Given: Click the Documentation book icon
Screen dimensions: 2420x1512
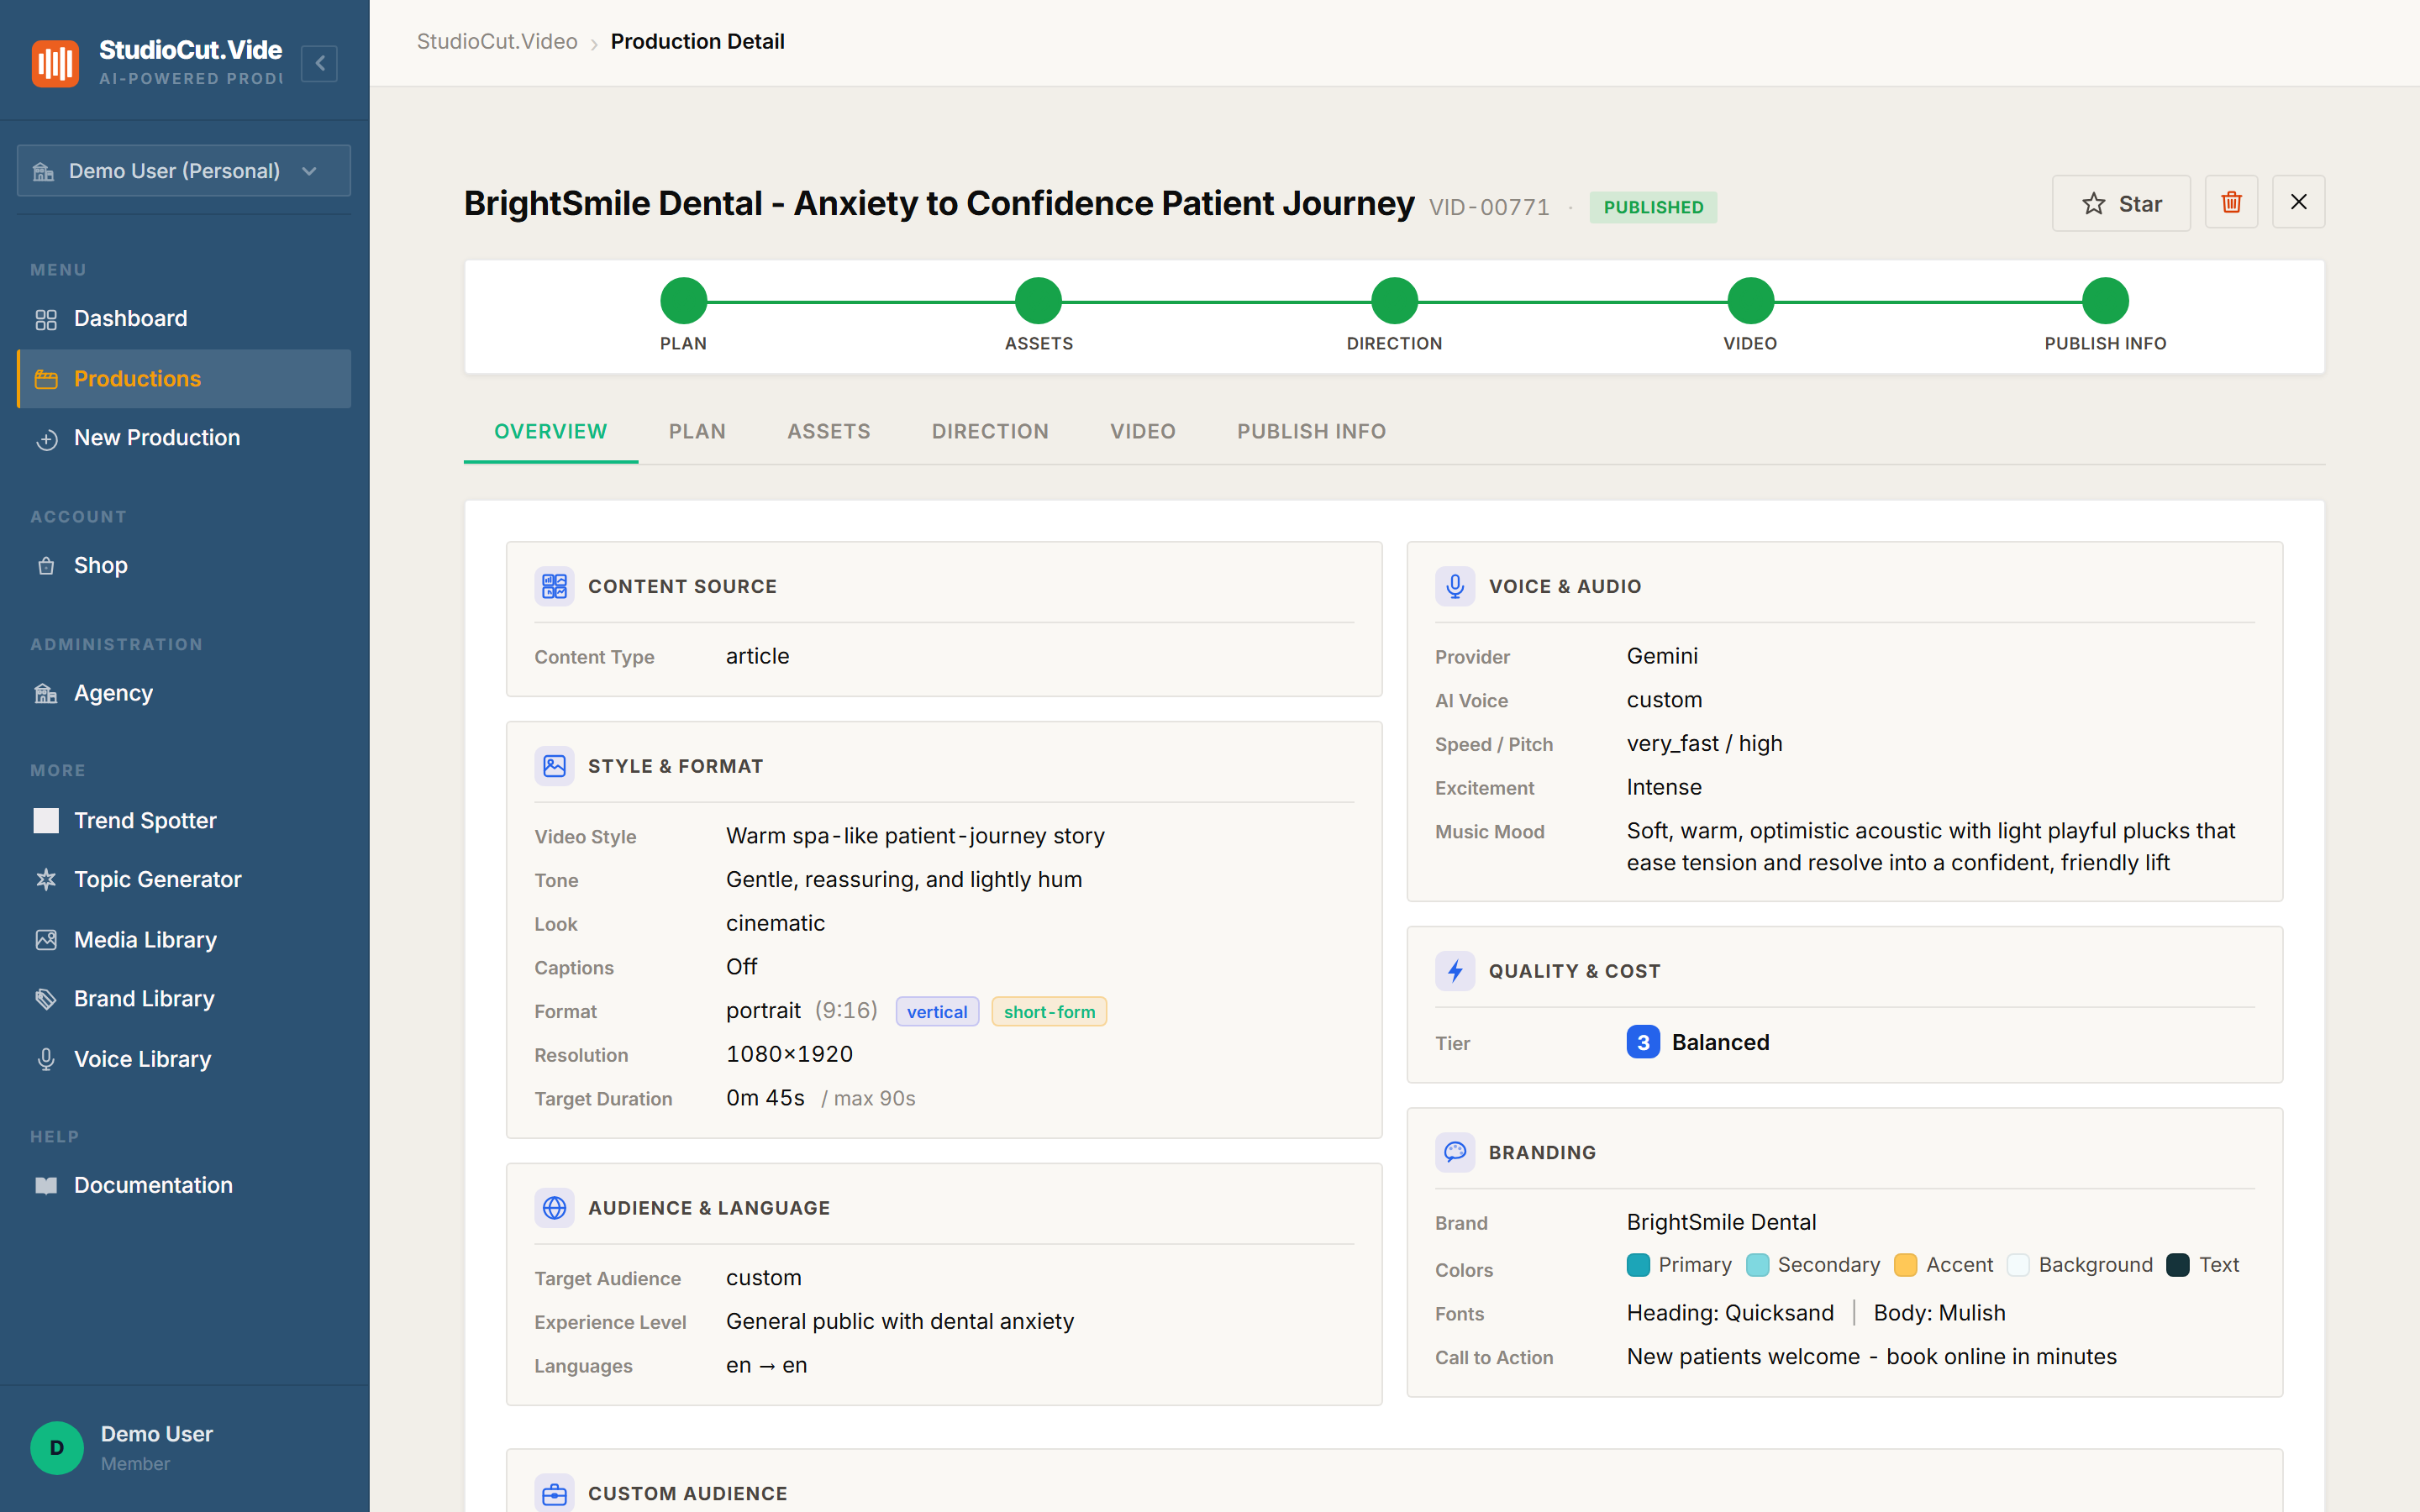Looking at the screenshot, I should (x=46, y=1186).
